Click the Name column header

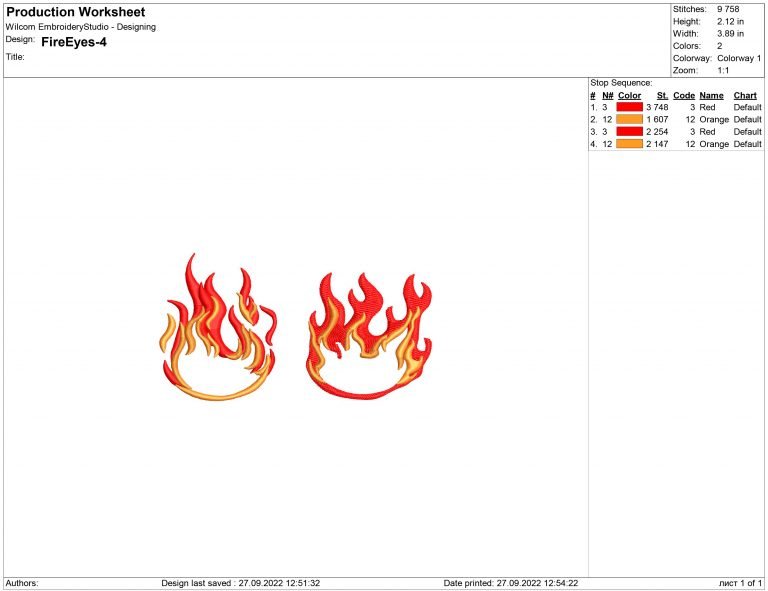[x=710, y=95]
